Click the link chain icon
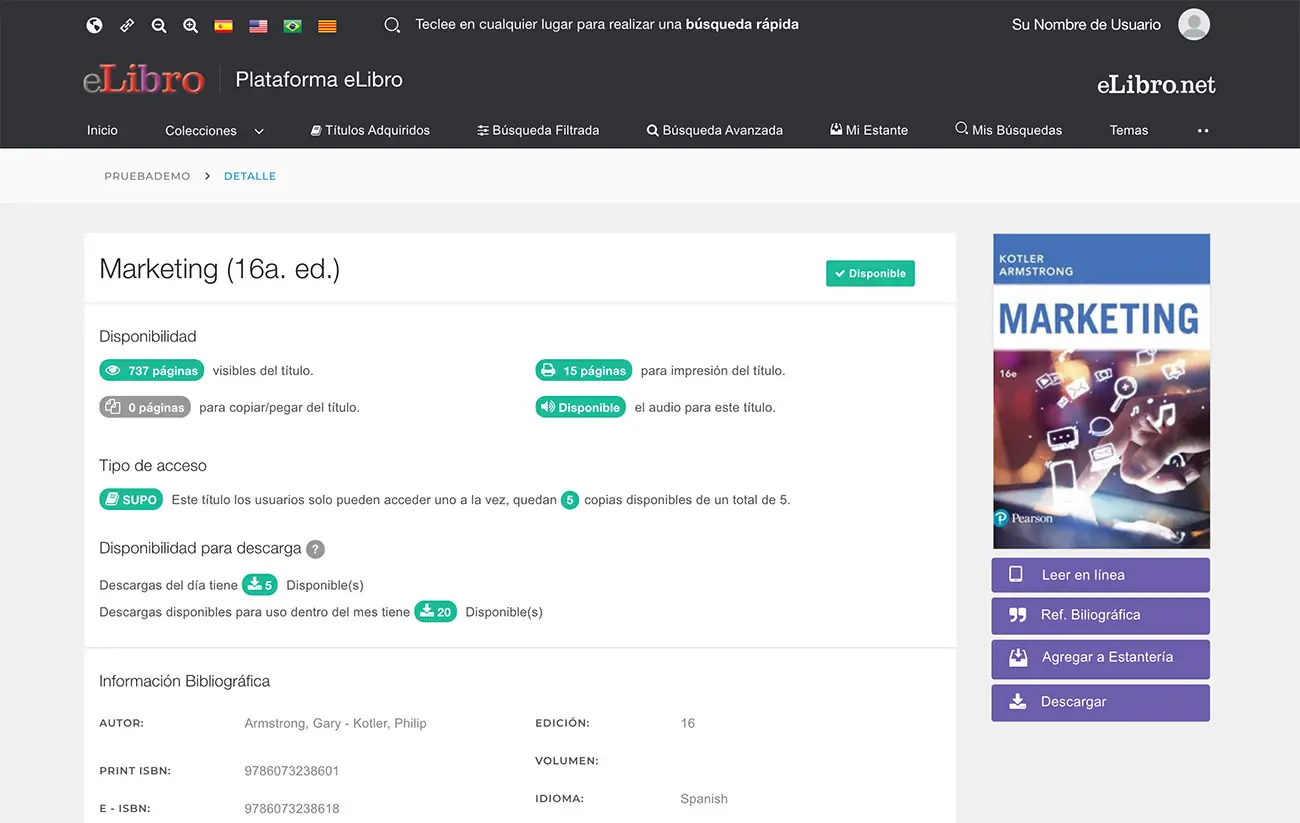The image size is (1300, 823). (126, 26)
